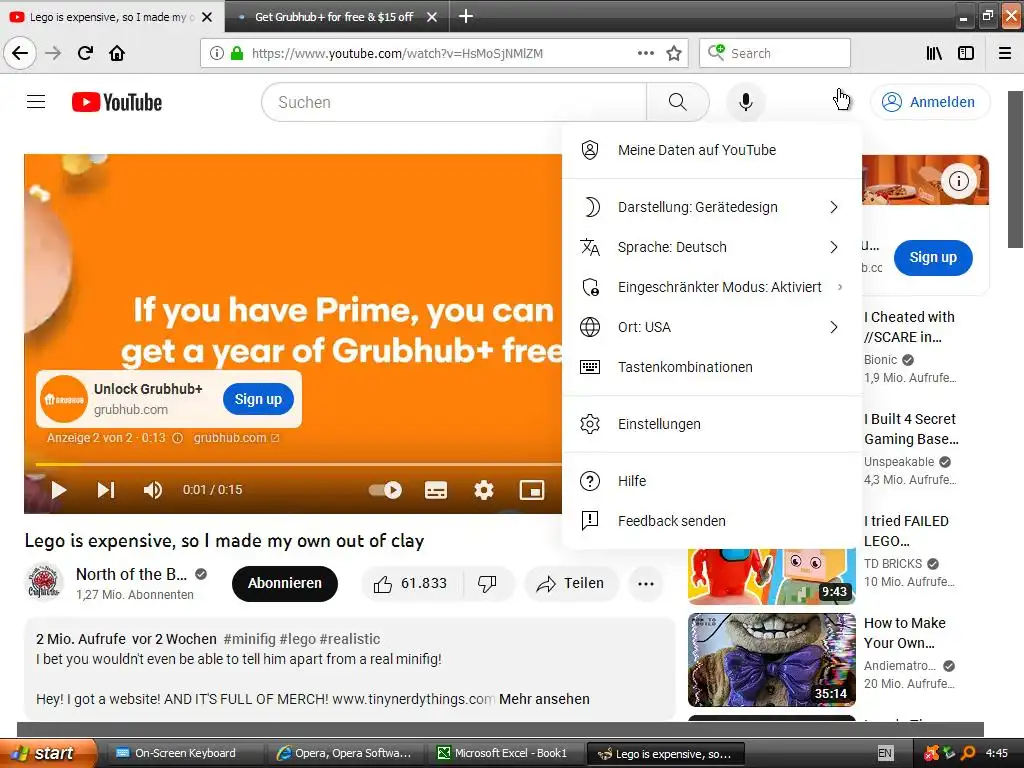
Task: Toggle browser sidebar icon
Action: pos(966,53)
